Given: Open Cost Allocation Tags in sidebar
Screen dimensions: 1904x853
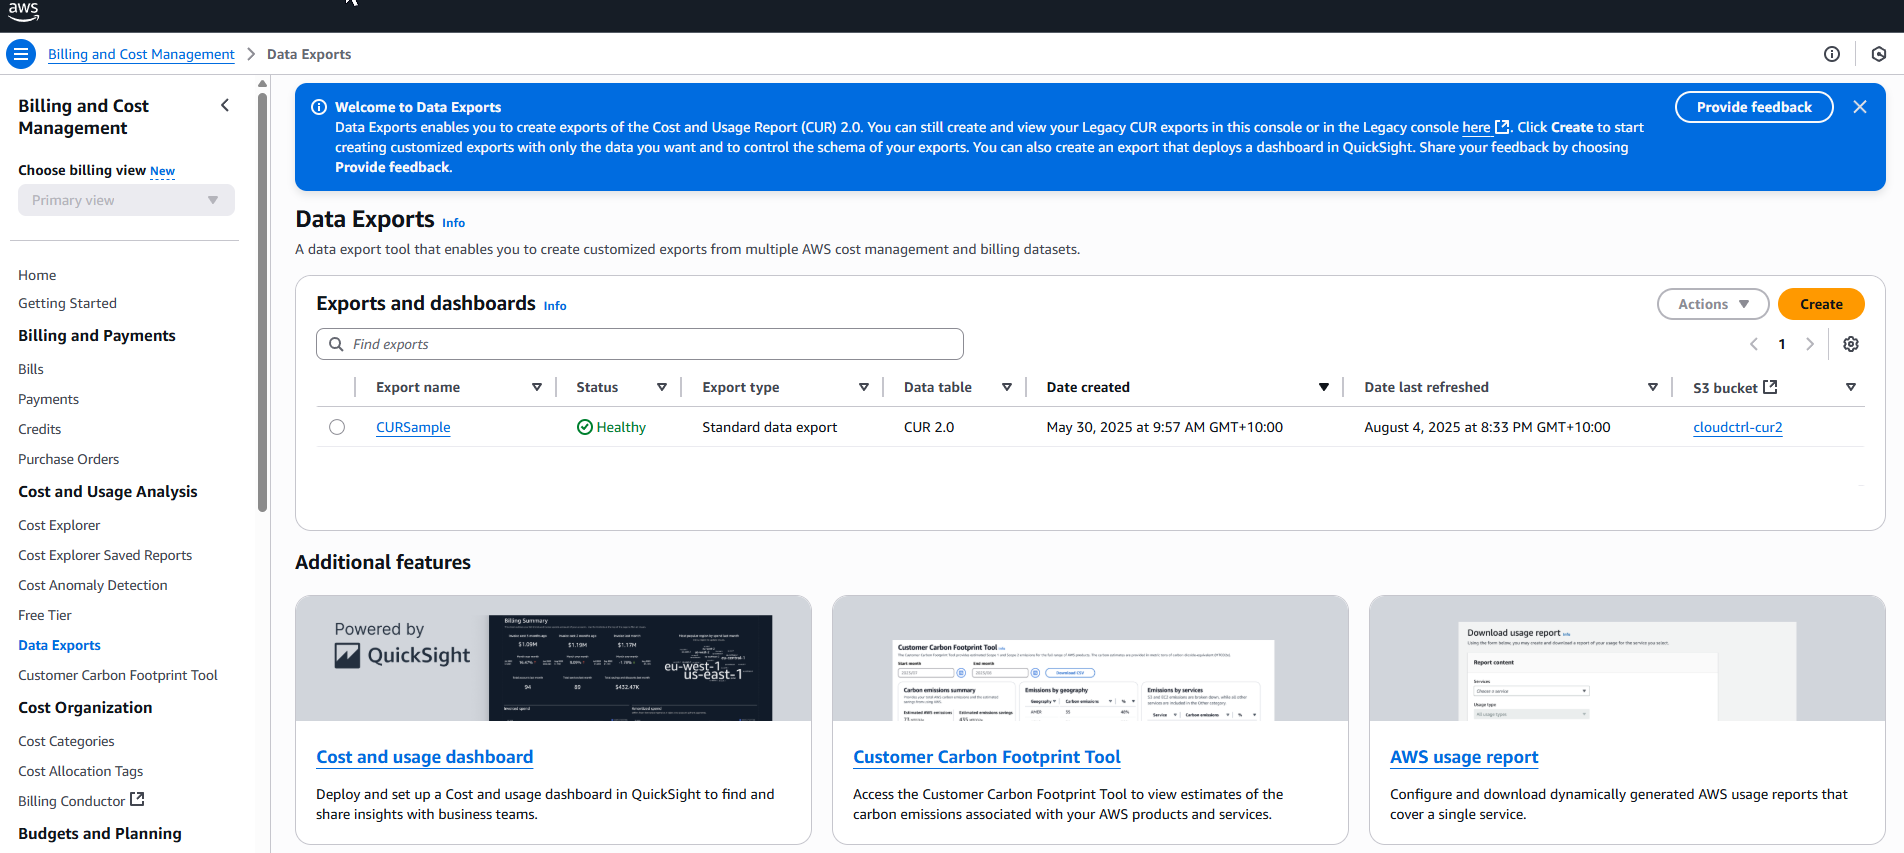Looking at the screenshot, I should coord(80,771).
